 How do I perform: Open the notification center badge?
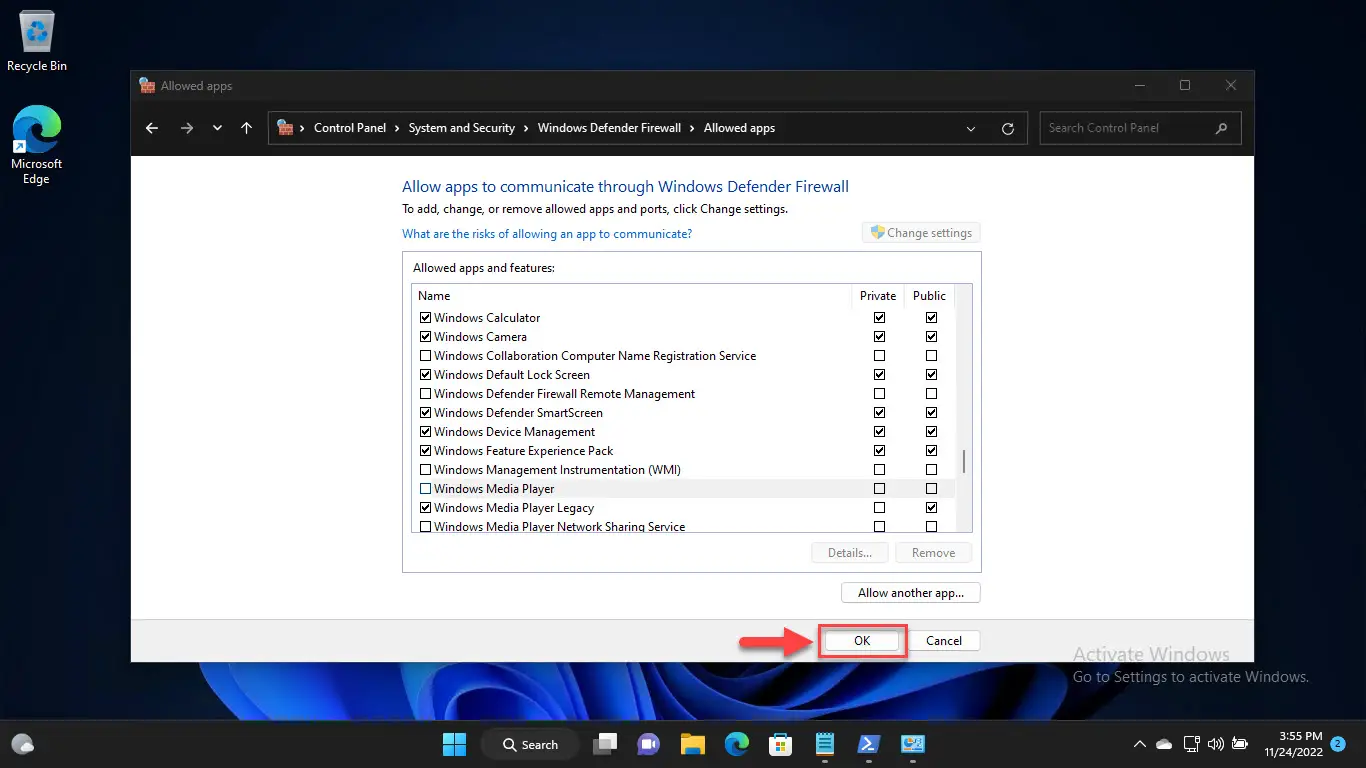[1337, 744]
